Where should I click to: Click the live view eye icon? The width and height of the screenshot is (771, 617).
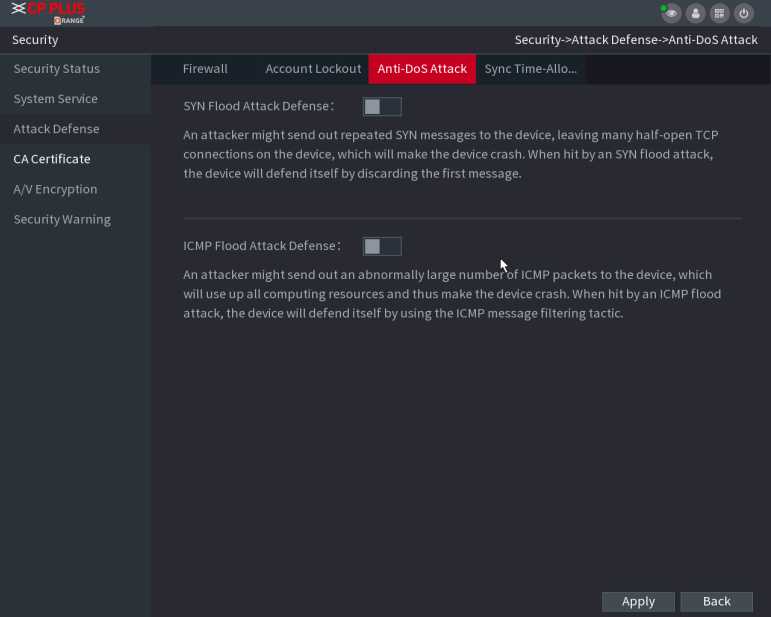point(671,13)
